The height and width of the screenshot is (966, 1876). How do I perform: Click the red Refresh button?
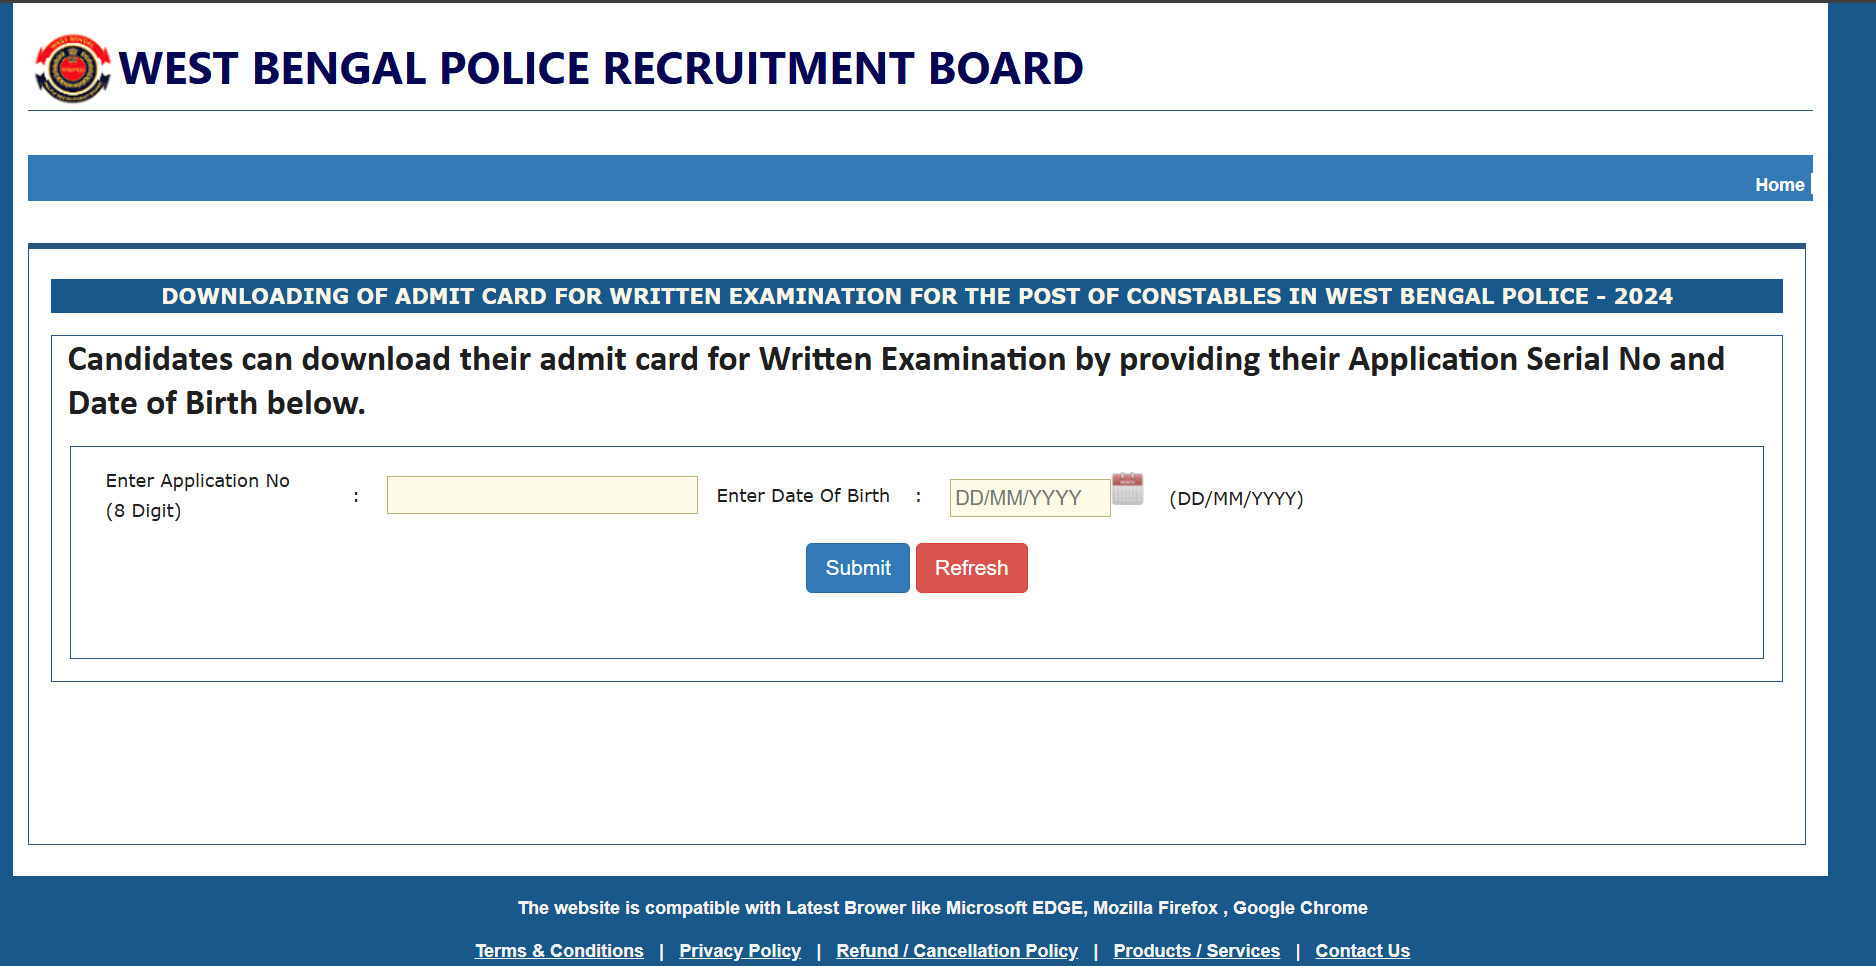[971, 568]
